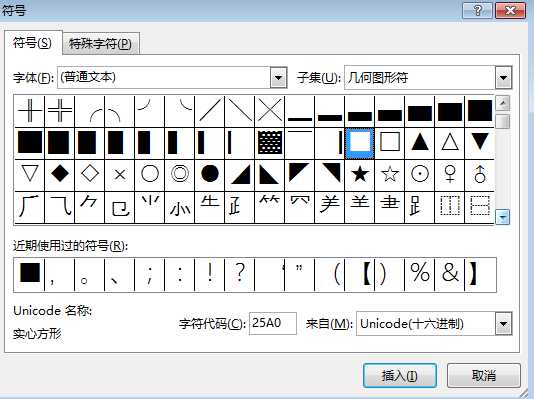Select the white diamond symbol
The width and height of the screenshot is (534, 399).
[90, 175]
